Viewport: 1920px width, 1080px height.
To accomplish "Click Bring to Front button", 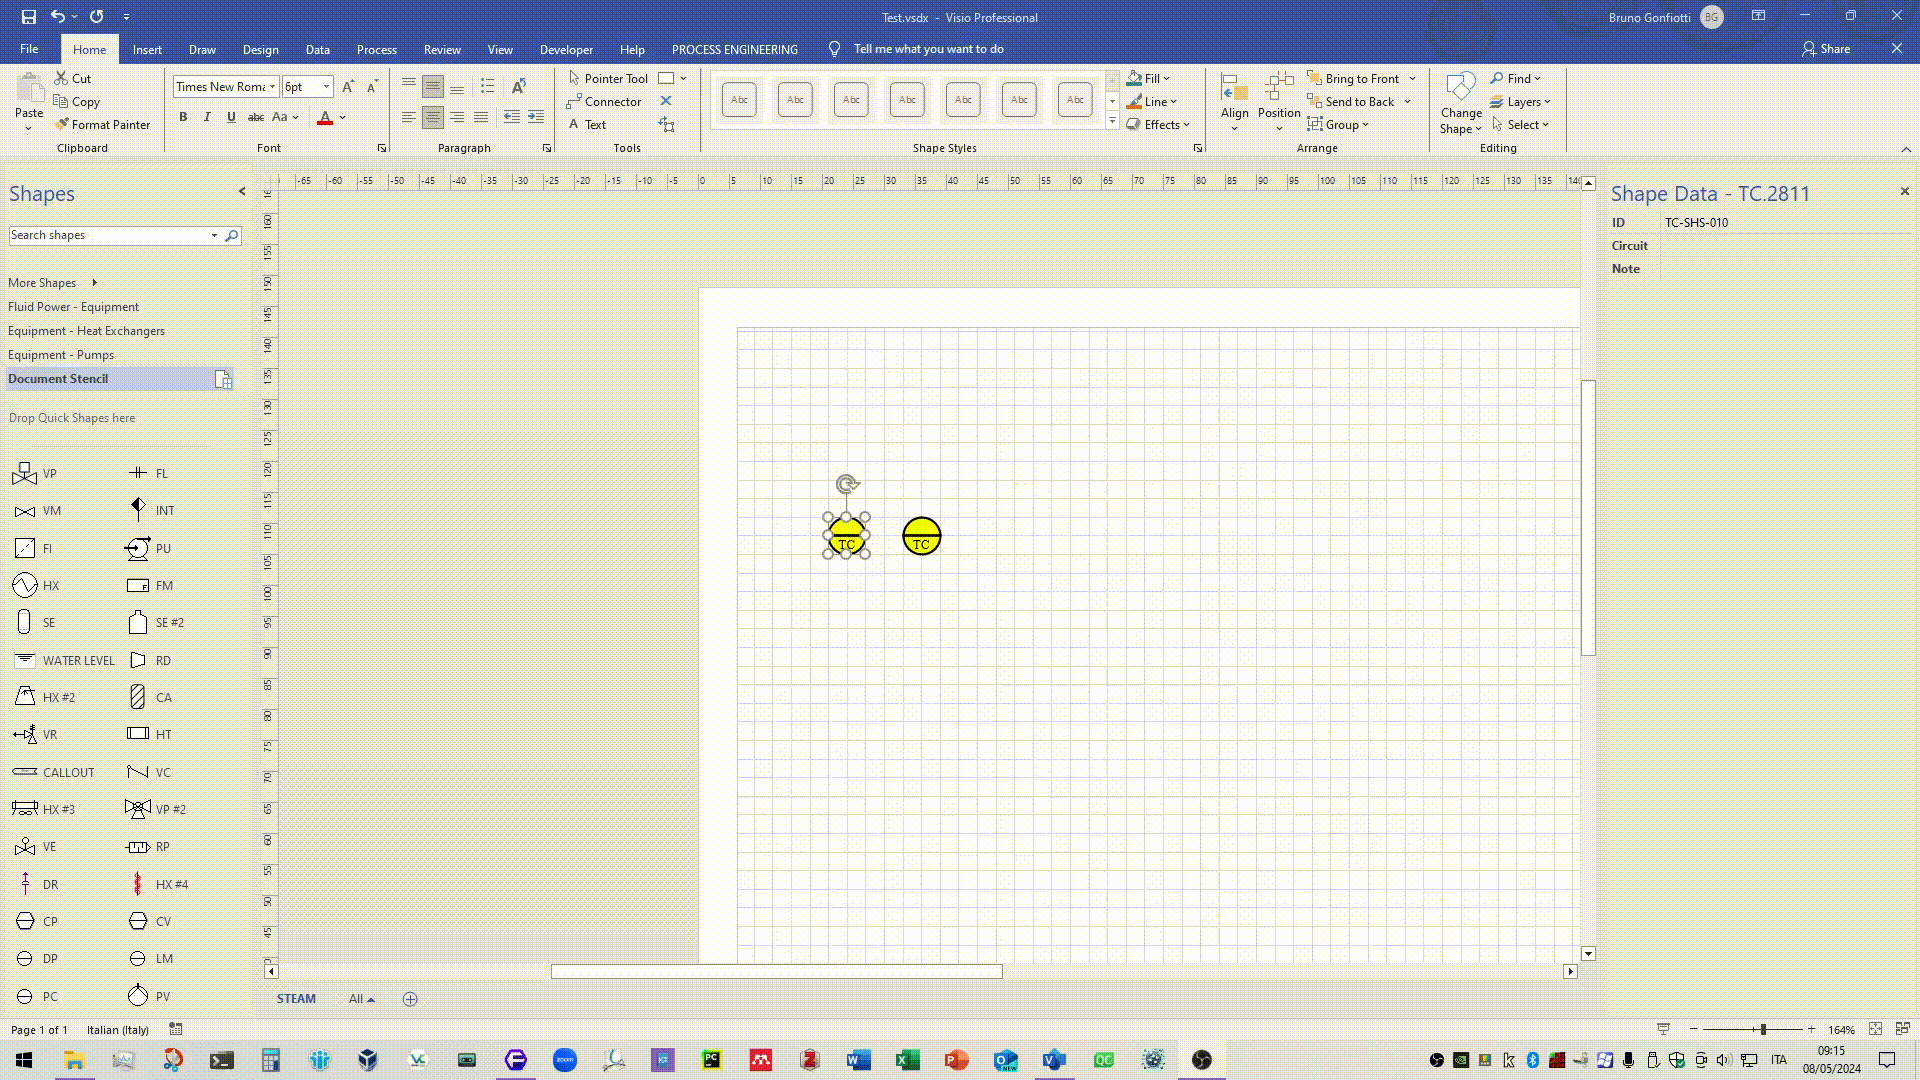I will tap(1353, 79).
